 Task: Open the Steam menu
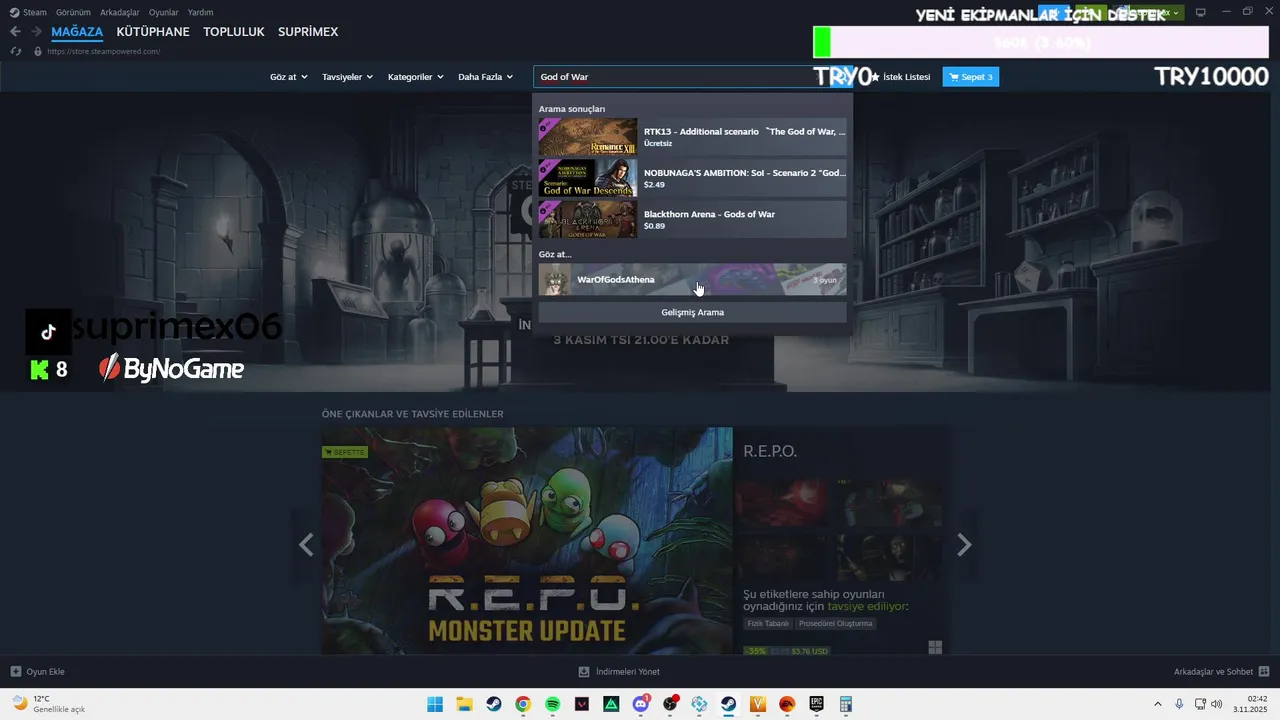coord(28,13)
